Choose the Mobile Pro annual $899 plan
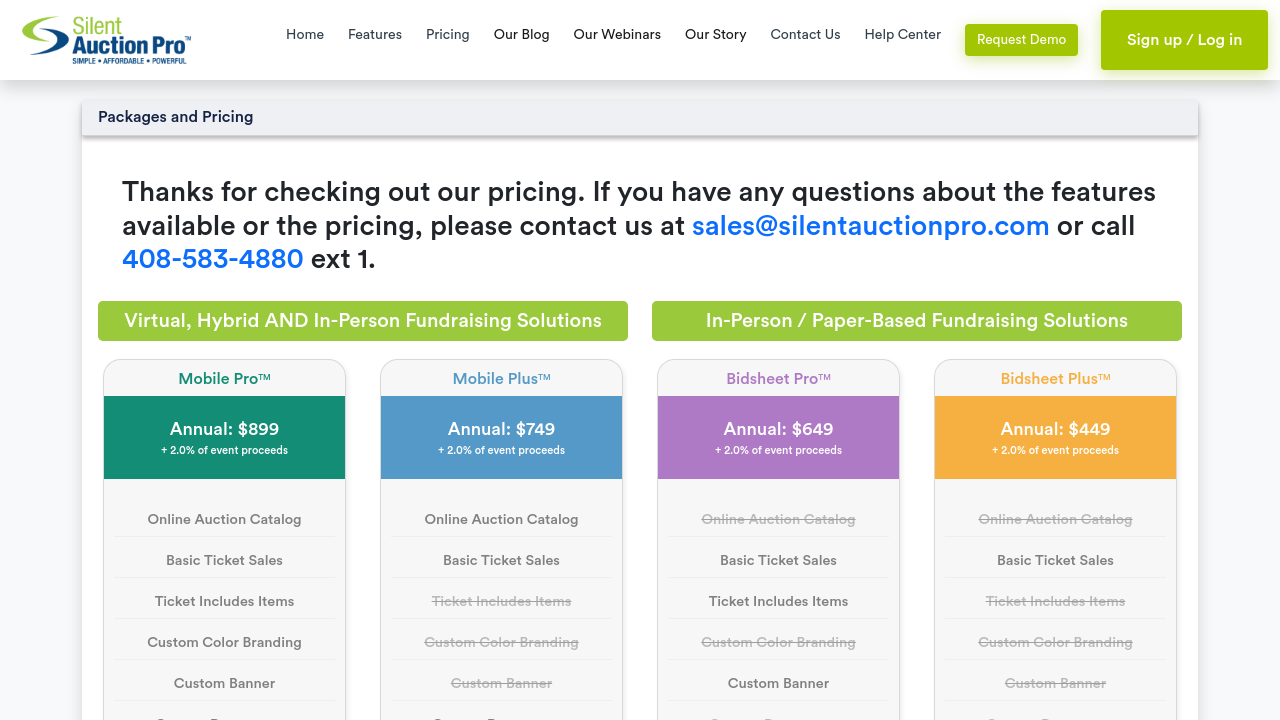Screen dimensions: 1280x720 pos(224,437)
